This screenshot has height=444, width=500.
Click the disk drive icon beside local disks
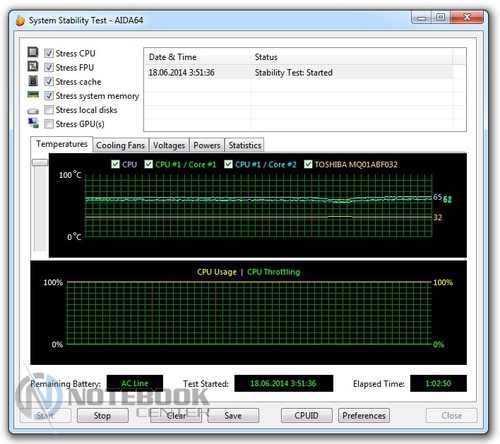pyautogui.click(x=33, y=111)
